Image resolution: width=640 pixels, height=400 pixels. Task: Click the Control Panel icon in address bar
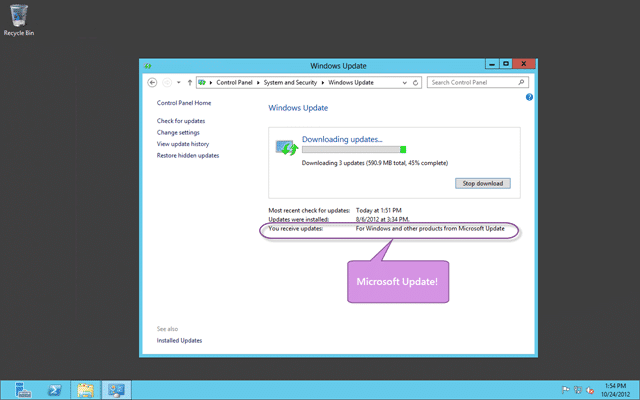click(x=202, y=82)
